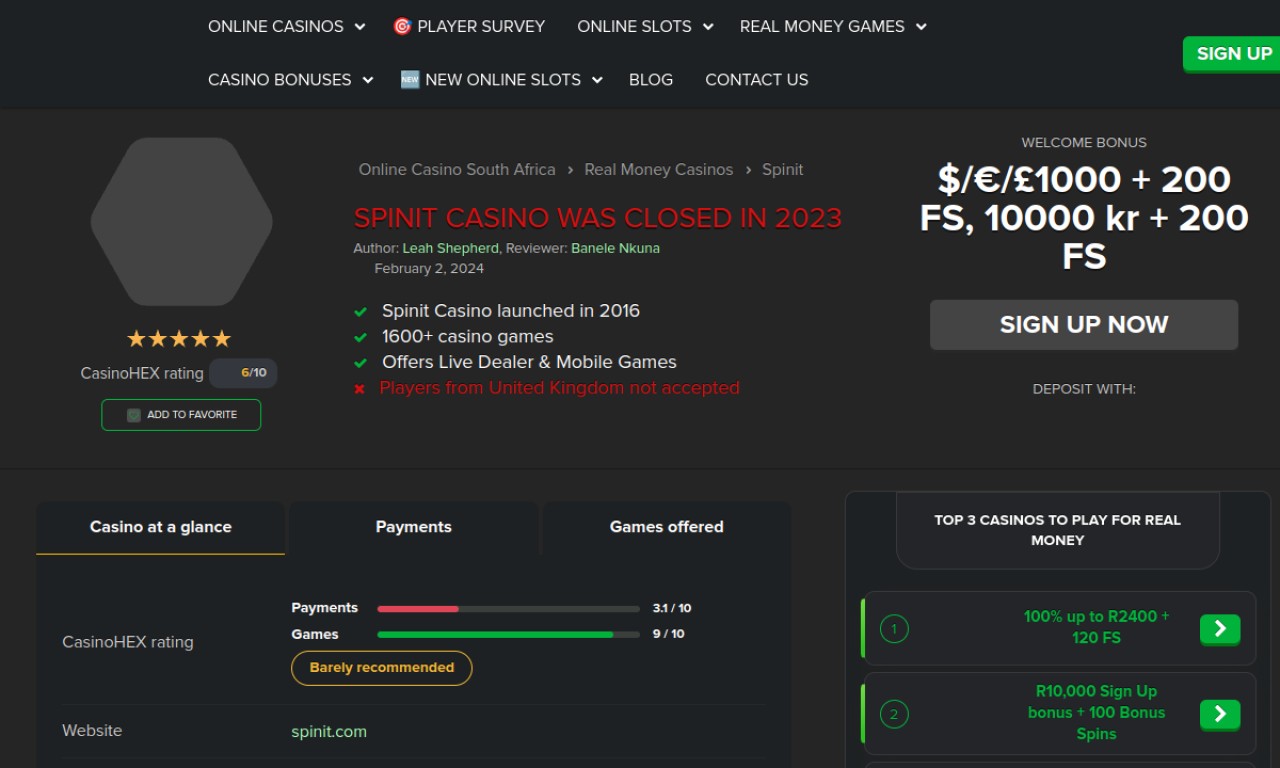Viewport: 1280px width, 768px height.
Task: Select the R10,000 Sign Up bonus offer
Action: pyautogui.click(x=1096, y=713)
